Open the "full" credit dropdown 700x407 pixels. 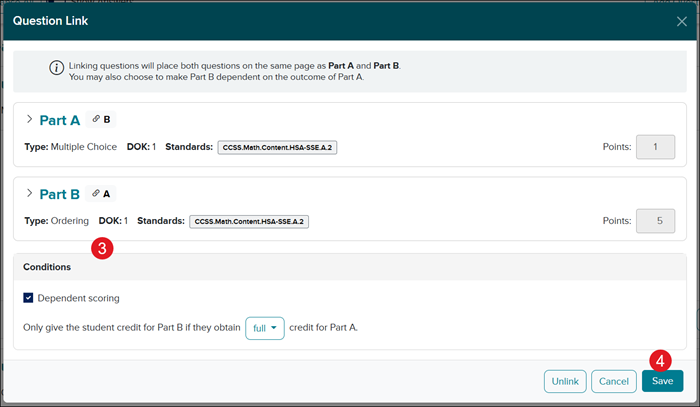pyautogui.click(x=264, y=327)
